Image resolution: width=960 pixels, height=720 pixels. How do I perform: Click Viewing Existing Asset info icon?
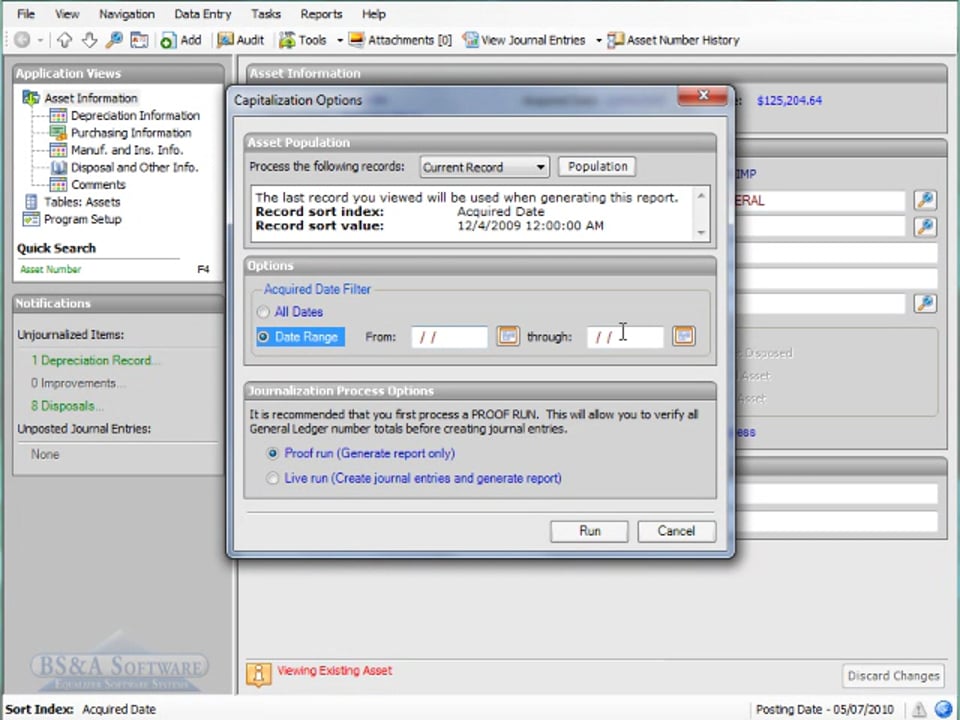pyautogui.click(x=258, y=674)
